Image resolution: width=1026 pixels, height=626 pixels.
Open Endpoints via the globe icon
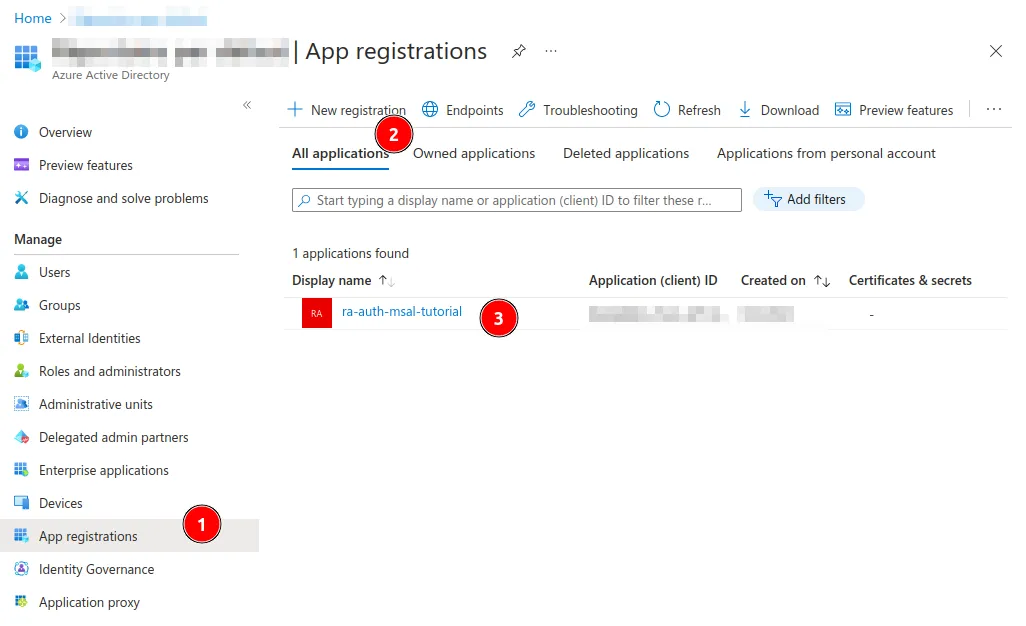[431, 110]
